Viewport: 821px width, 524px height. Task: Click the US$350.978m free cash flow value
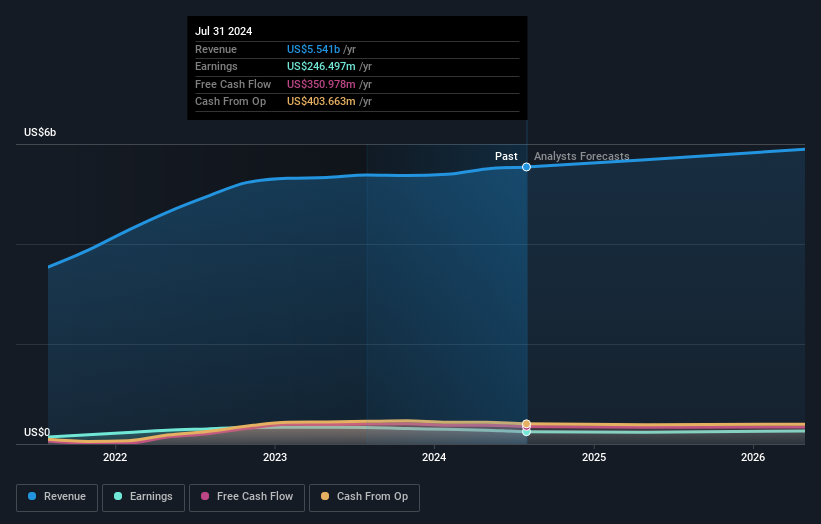pos(321,84)
